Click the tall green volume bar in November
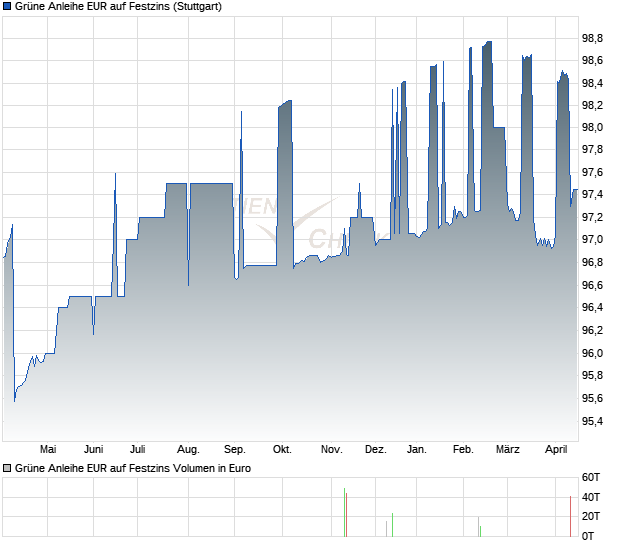The width and height of the screenshot is (620, 546). point(345,512)
